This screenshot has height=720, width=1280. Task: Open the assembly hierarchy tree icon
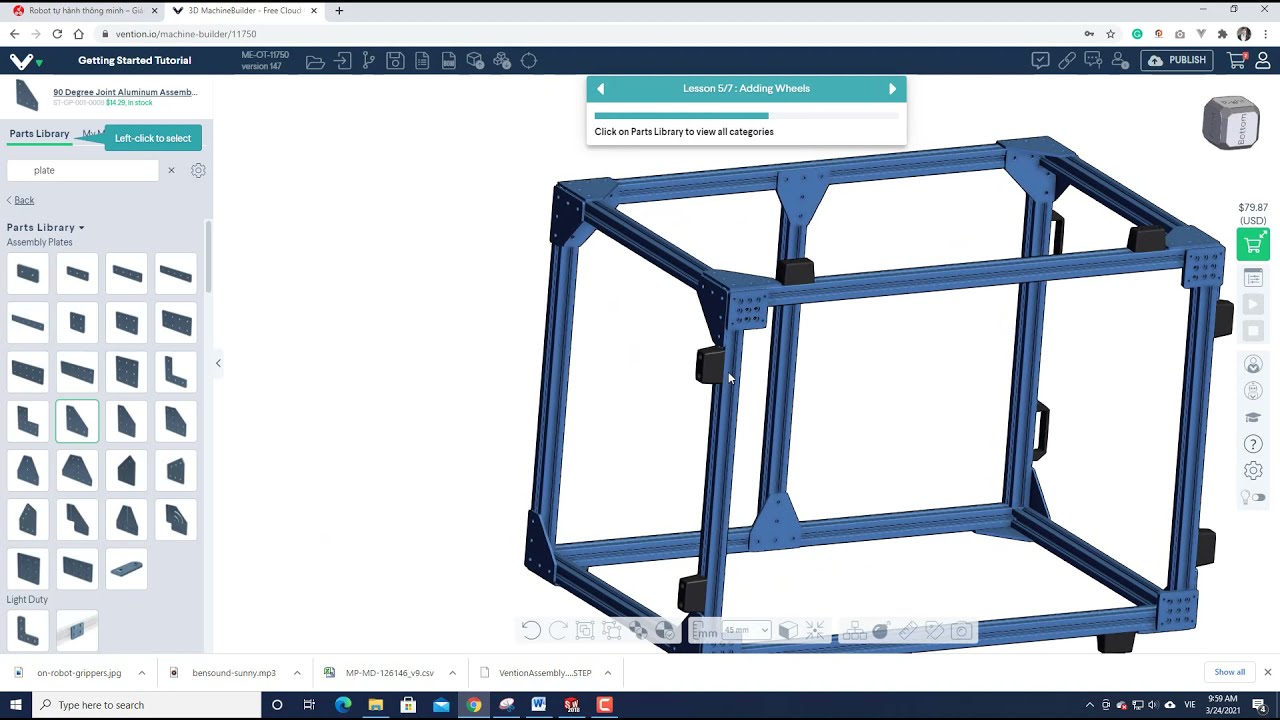click(854, 630)
